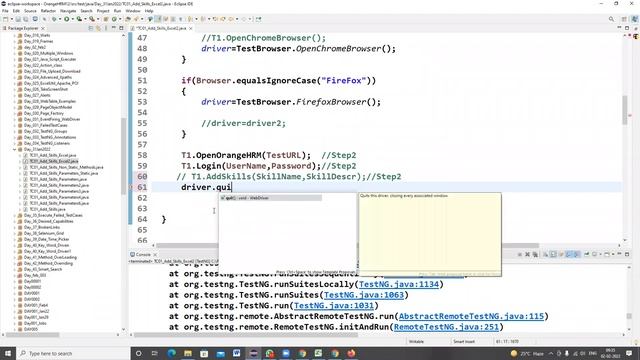Select the Day_026_TakeScreenShot package
Image resolution: width=640 pixels, height=360 pixels.
(43, 89)
